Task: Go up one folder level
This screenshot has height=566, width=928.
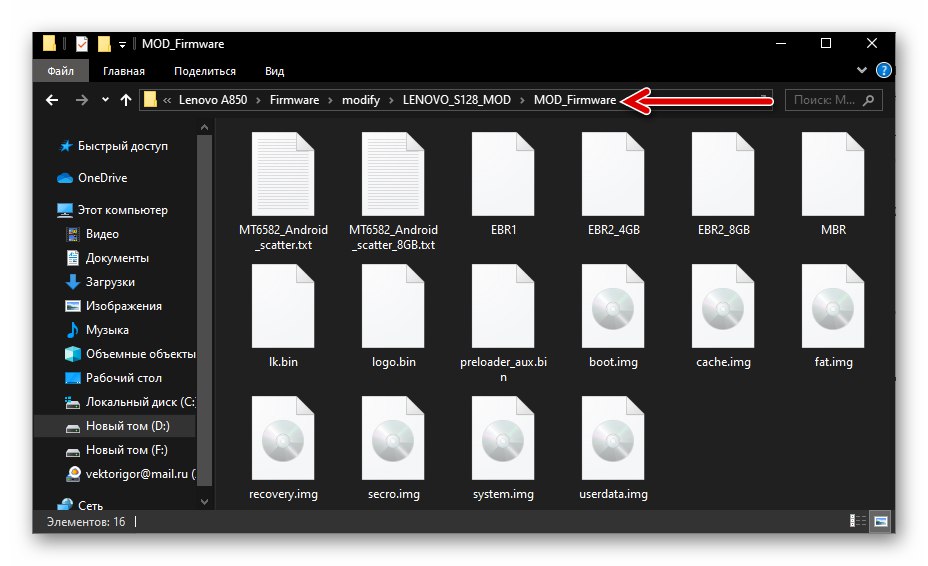Action: click(125, 100)
